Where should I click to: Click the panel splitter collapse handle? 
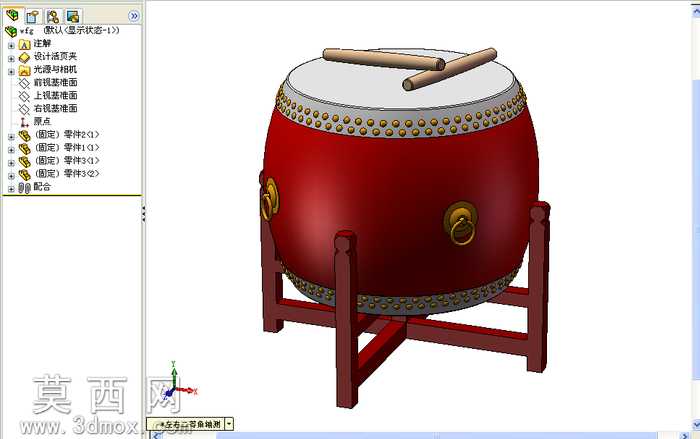143,214
